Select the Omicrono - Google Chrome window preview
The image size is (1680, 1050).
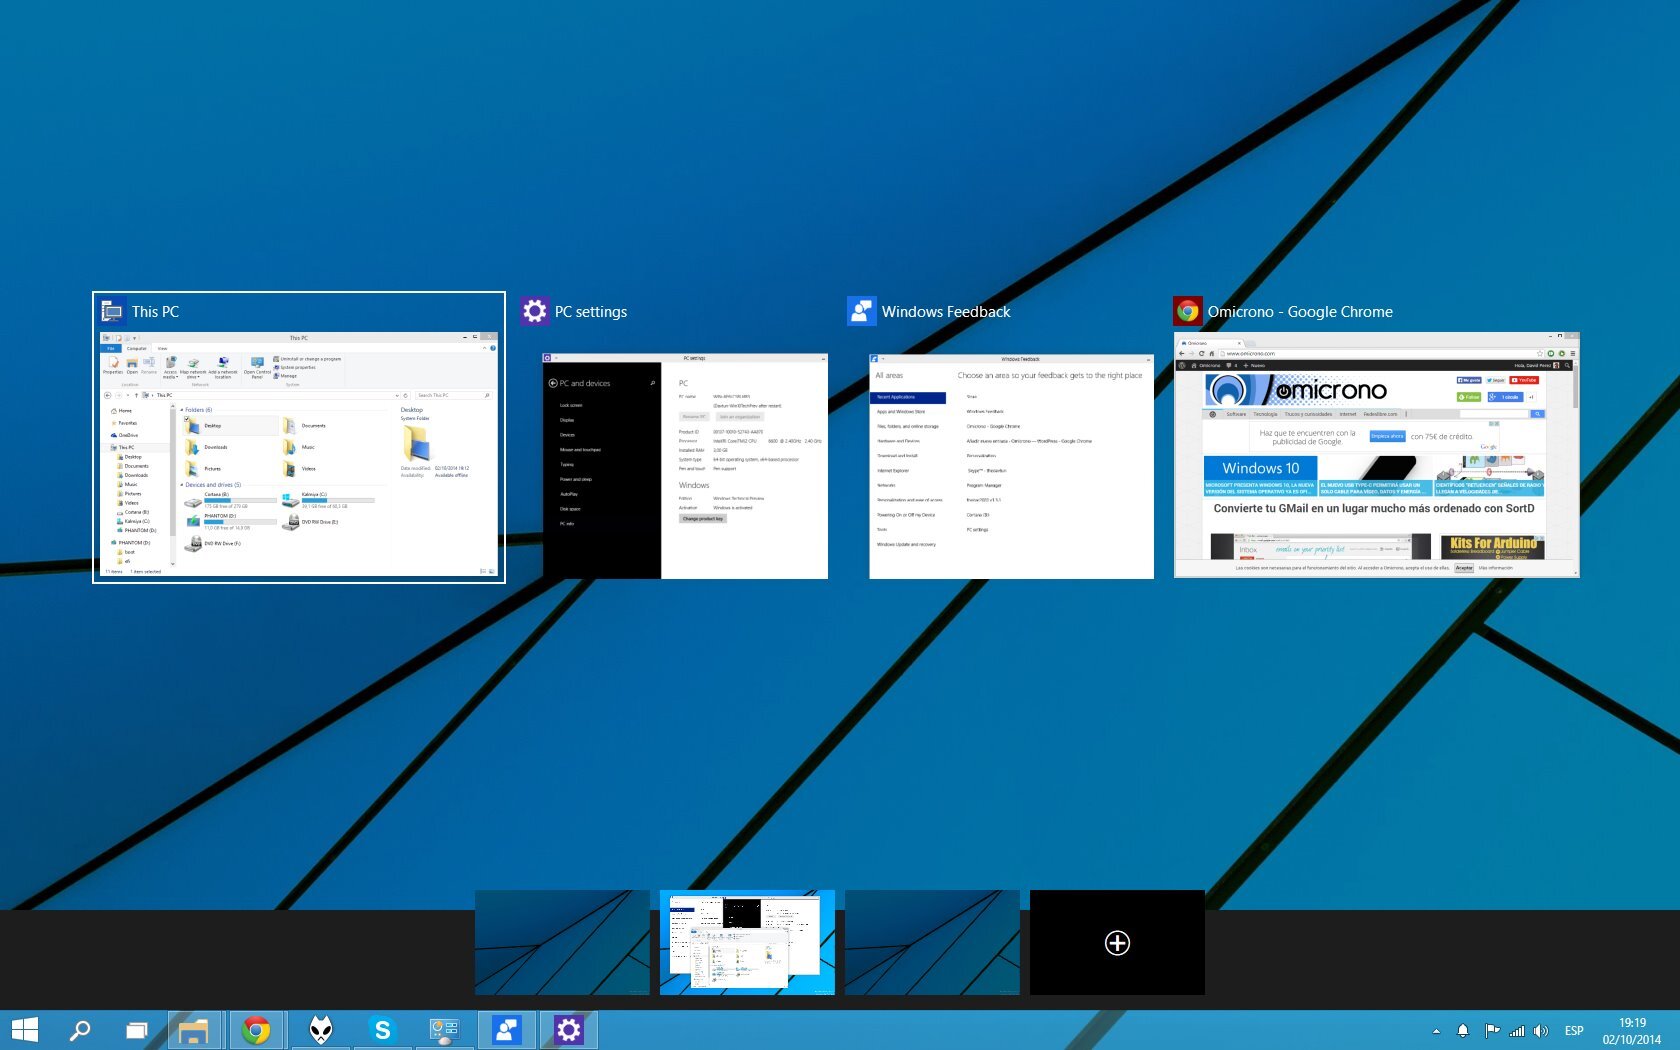coord(1375,455)
